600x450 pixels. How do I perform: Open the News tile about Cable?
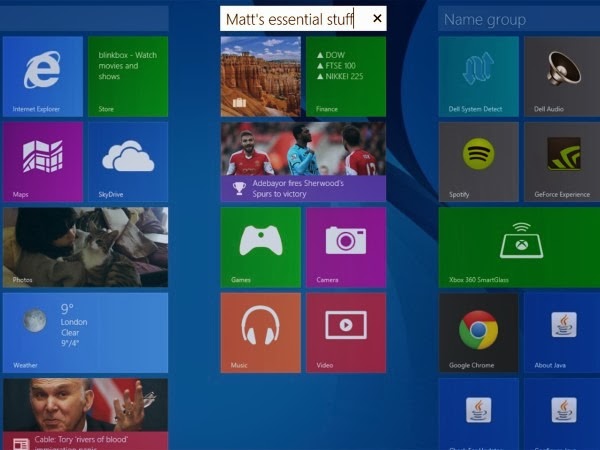click(x=85, y=414)
